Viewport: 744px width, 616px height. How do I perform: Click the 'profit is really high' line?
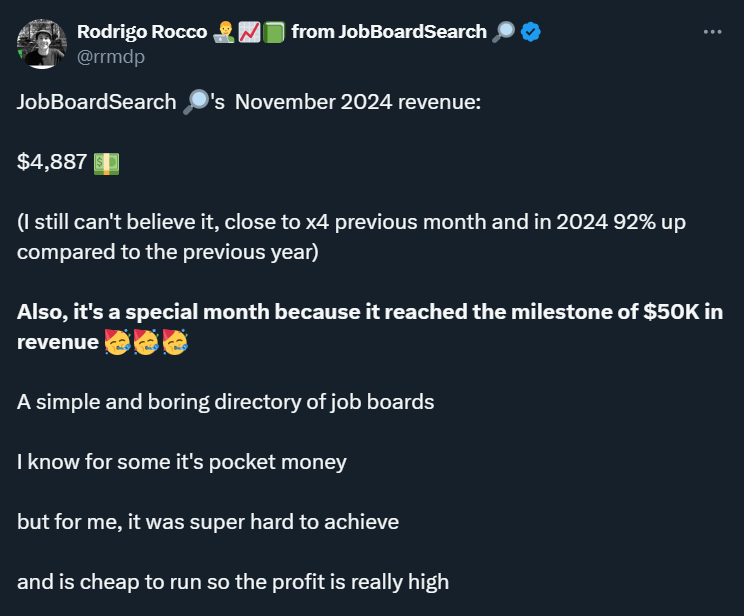[232, 581]
